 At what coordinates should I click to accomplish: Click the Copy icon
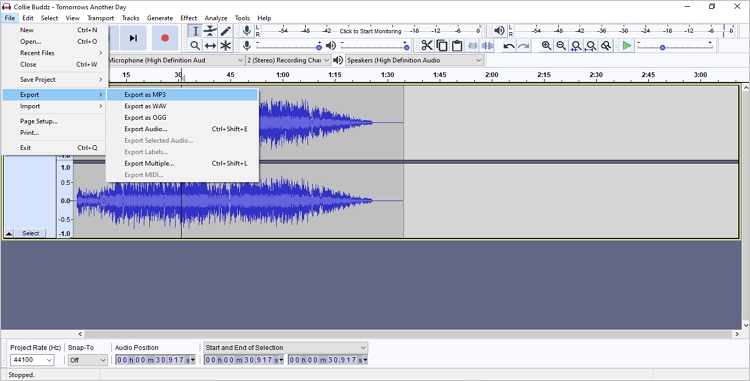coord(442,46)
